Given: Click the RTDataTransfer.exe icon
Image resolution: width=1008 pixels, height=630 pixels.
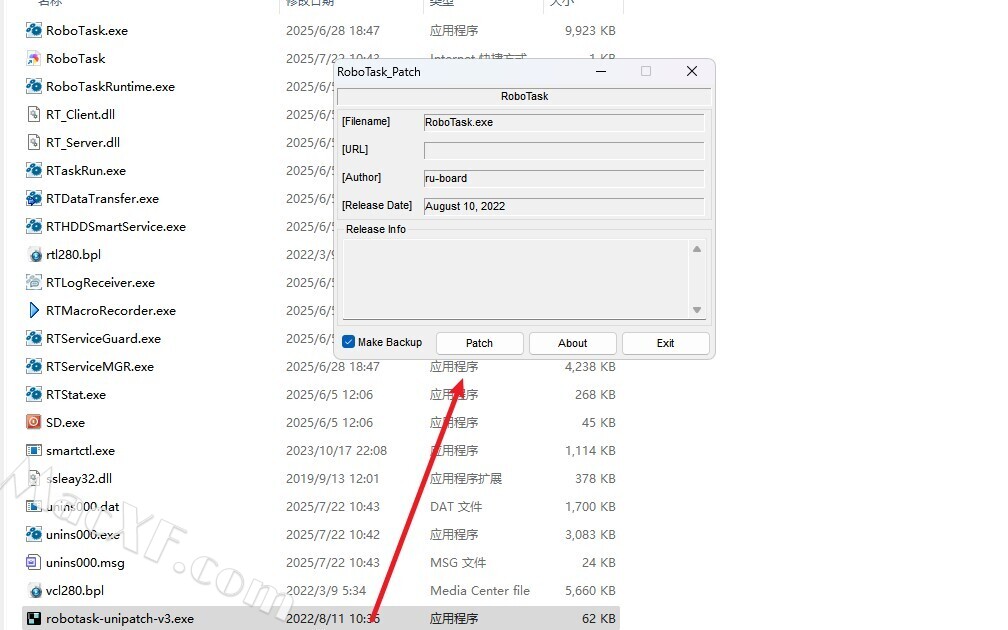Looking at the screenshot, I should (33, 199).
